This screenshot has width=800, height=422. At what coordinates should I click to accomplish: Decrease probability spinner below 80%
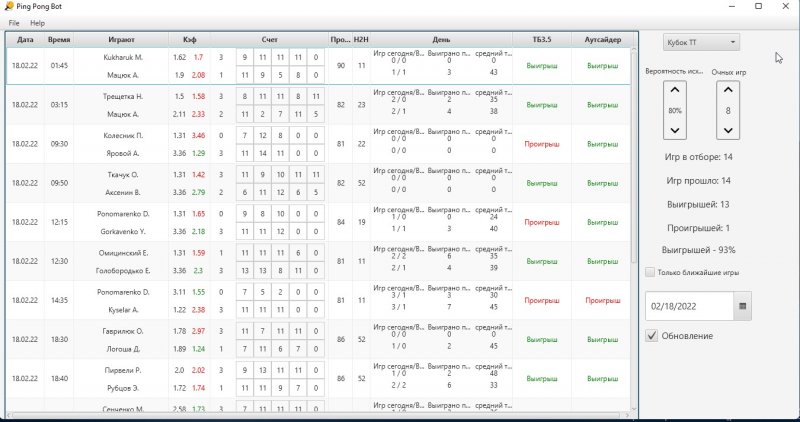tap(675, 130)
